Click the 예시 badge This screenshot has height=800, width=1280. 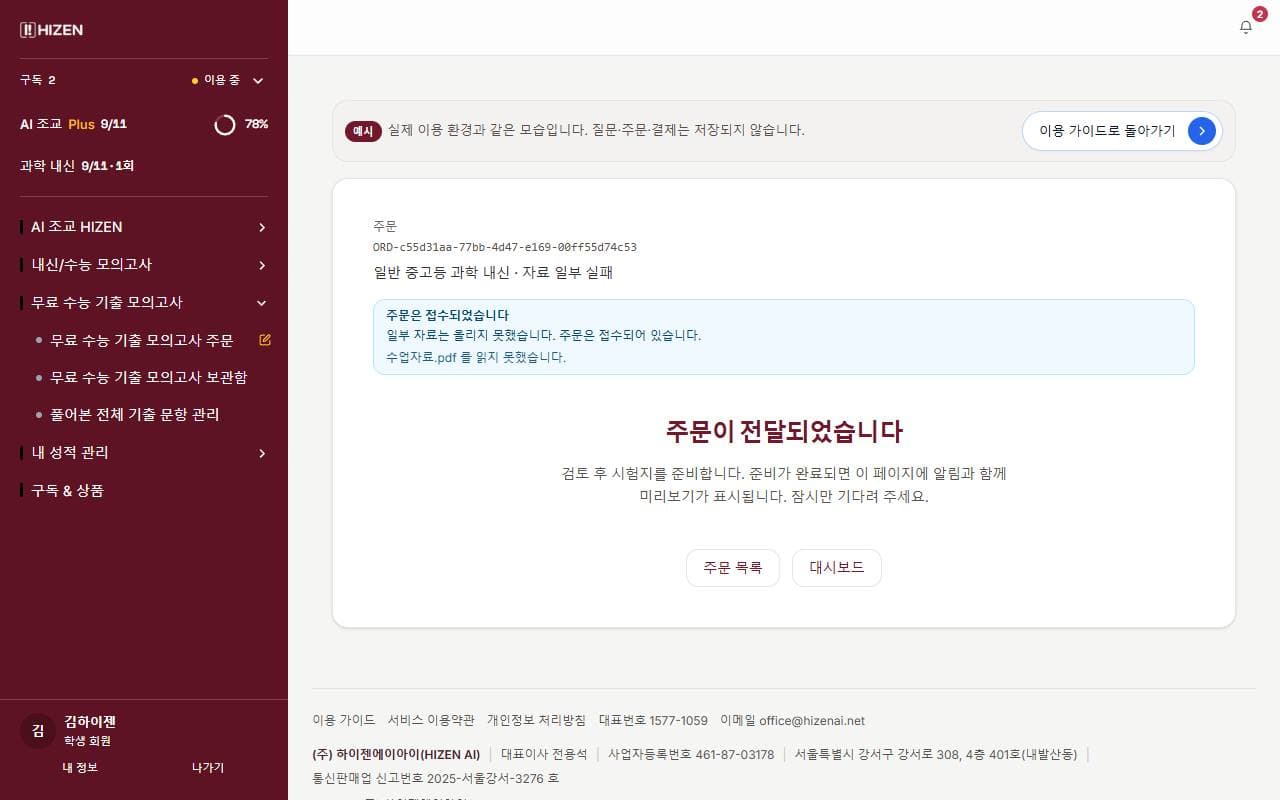click(364, 131)
